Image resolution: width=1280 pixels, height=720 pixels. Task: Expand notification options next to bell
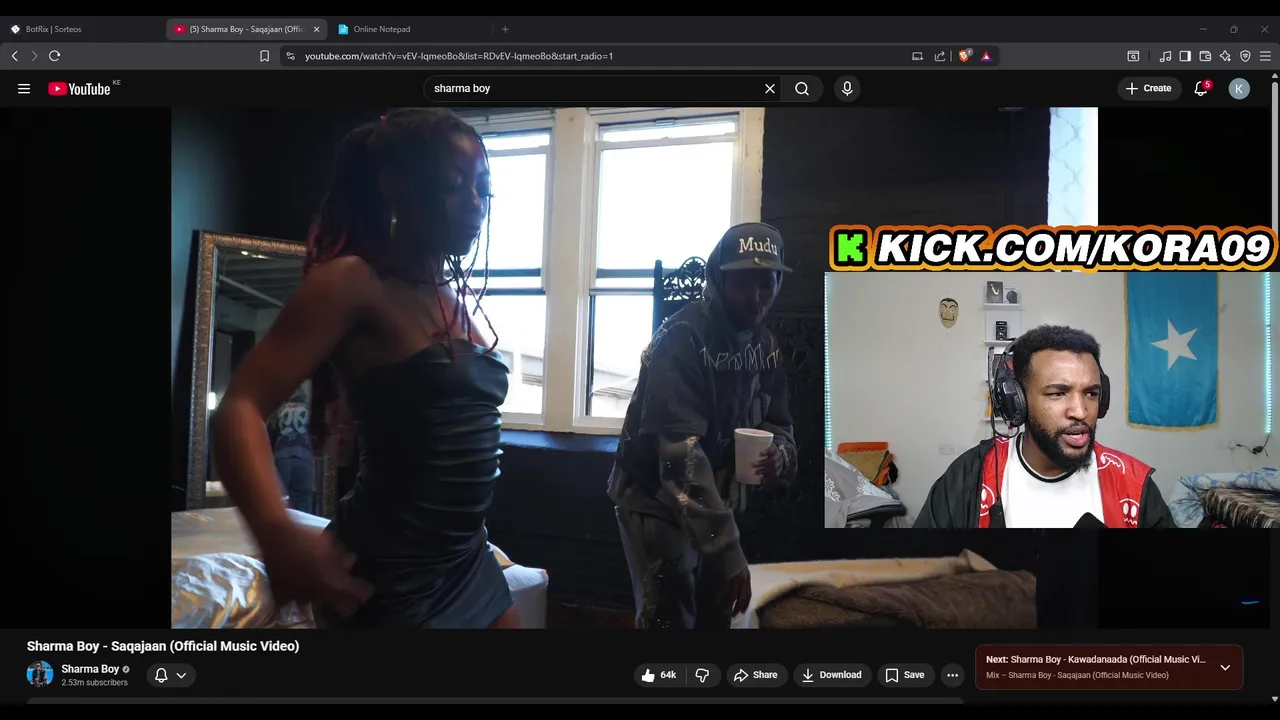[x=181, y=675]
